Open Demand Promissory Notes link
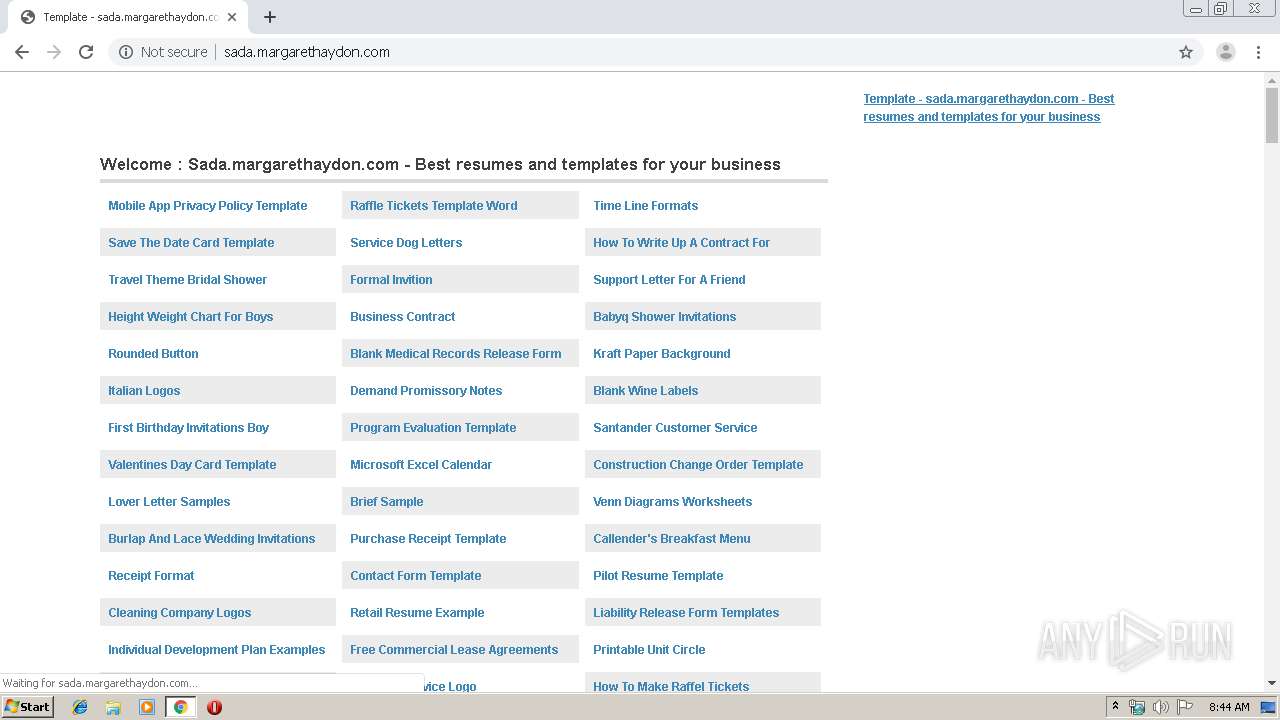This screenshot has width=1280, height=720. 426,390
